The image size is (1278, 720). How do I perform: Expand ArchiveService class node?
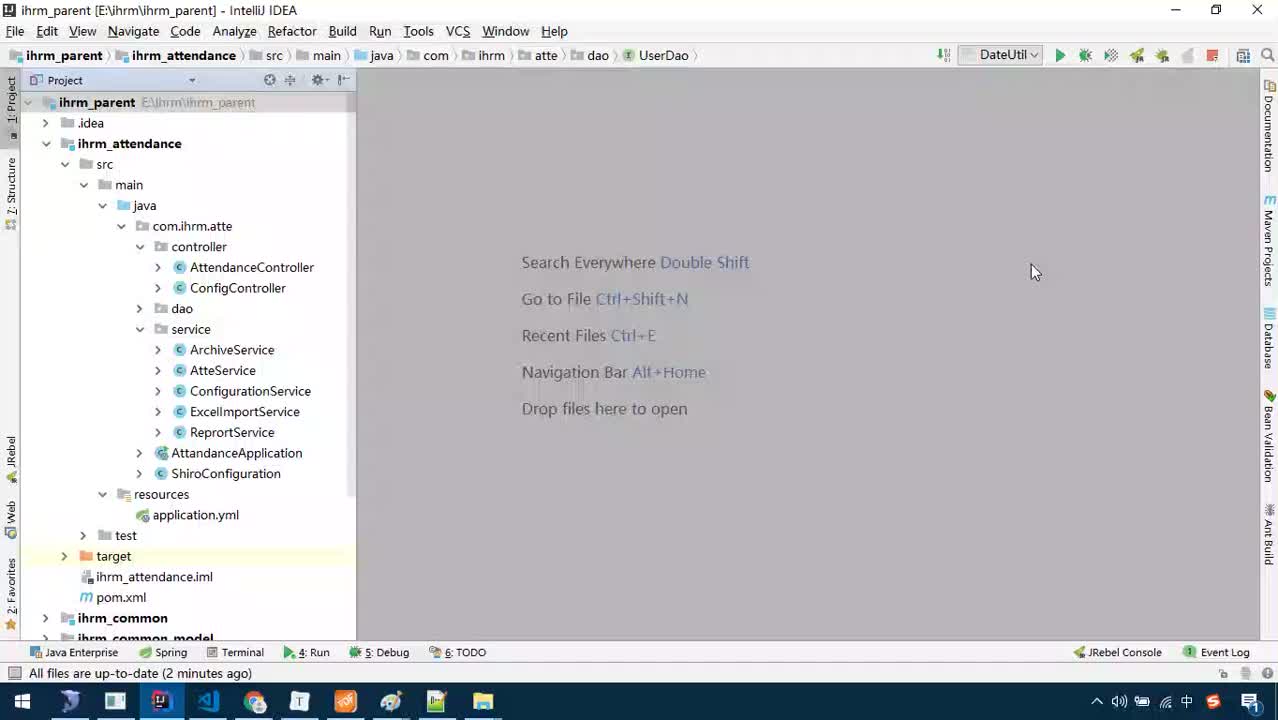tap(158, 350)
